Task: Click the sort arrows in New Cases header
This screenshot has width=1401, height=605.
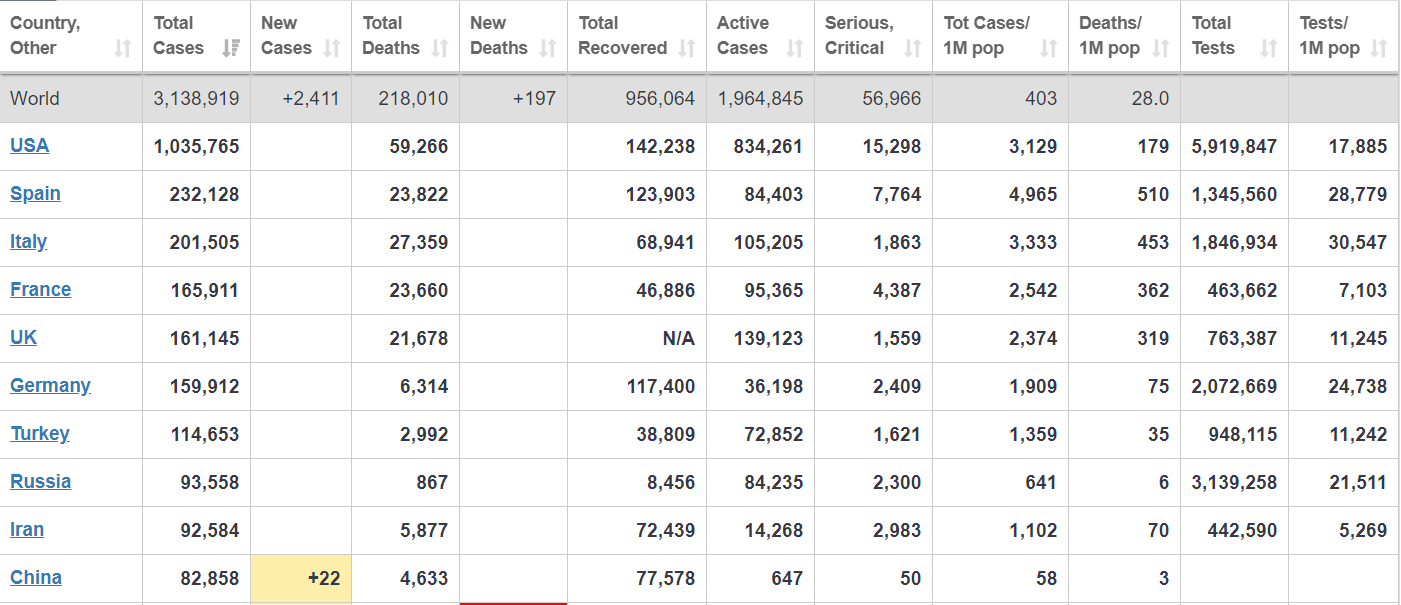Action: (x=333, y=48)
